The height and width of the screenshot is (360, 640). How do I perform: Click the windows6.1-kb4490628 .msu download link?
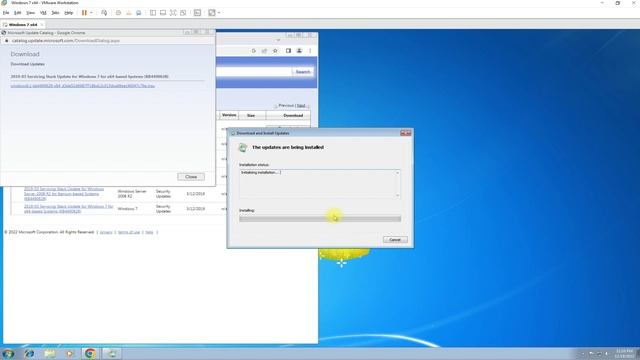[82, 86]
